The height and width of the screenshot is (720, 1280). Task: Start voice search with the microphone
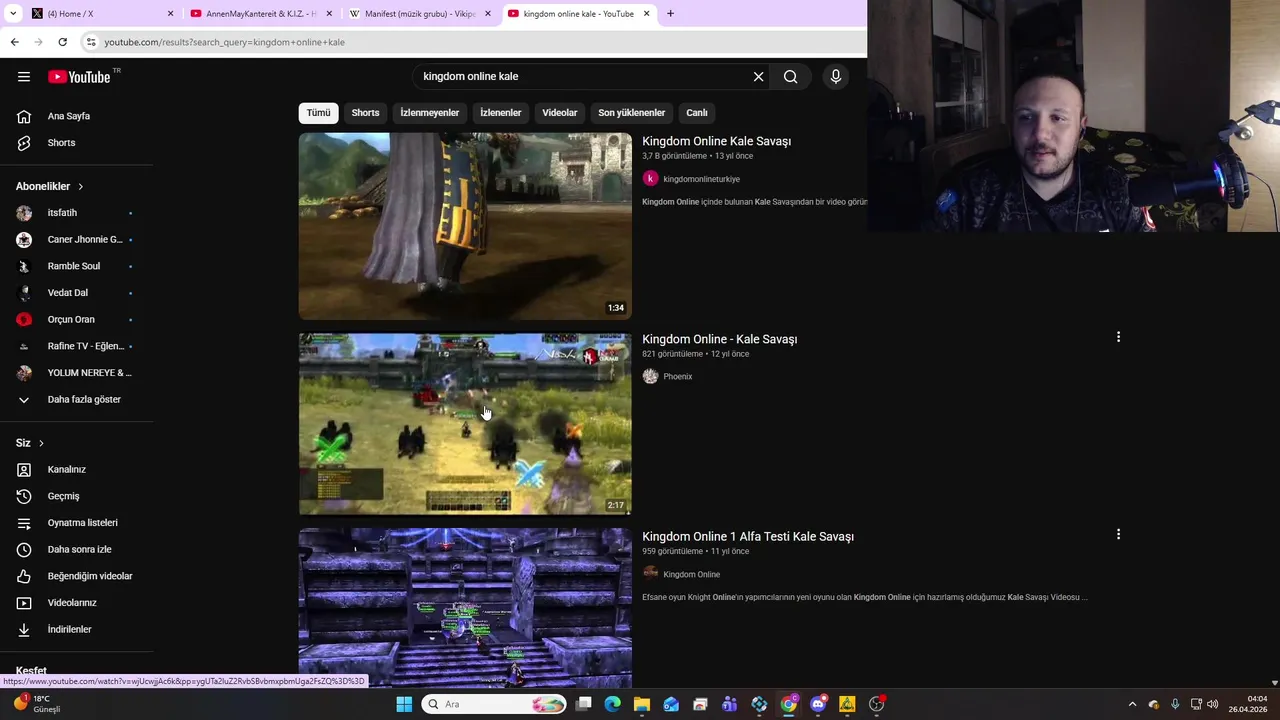coord(836,77)
